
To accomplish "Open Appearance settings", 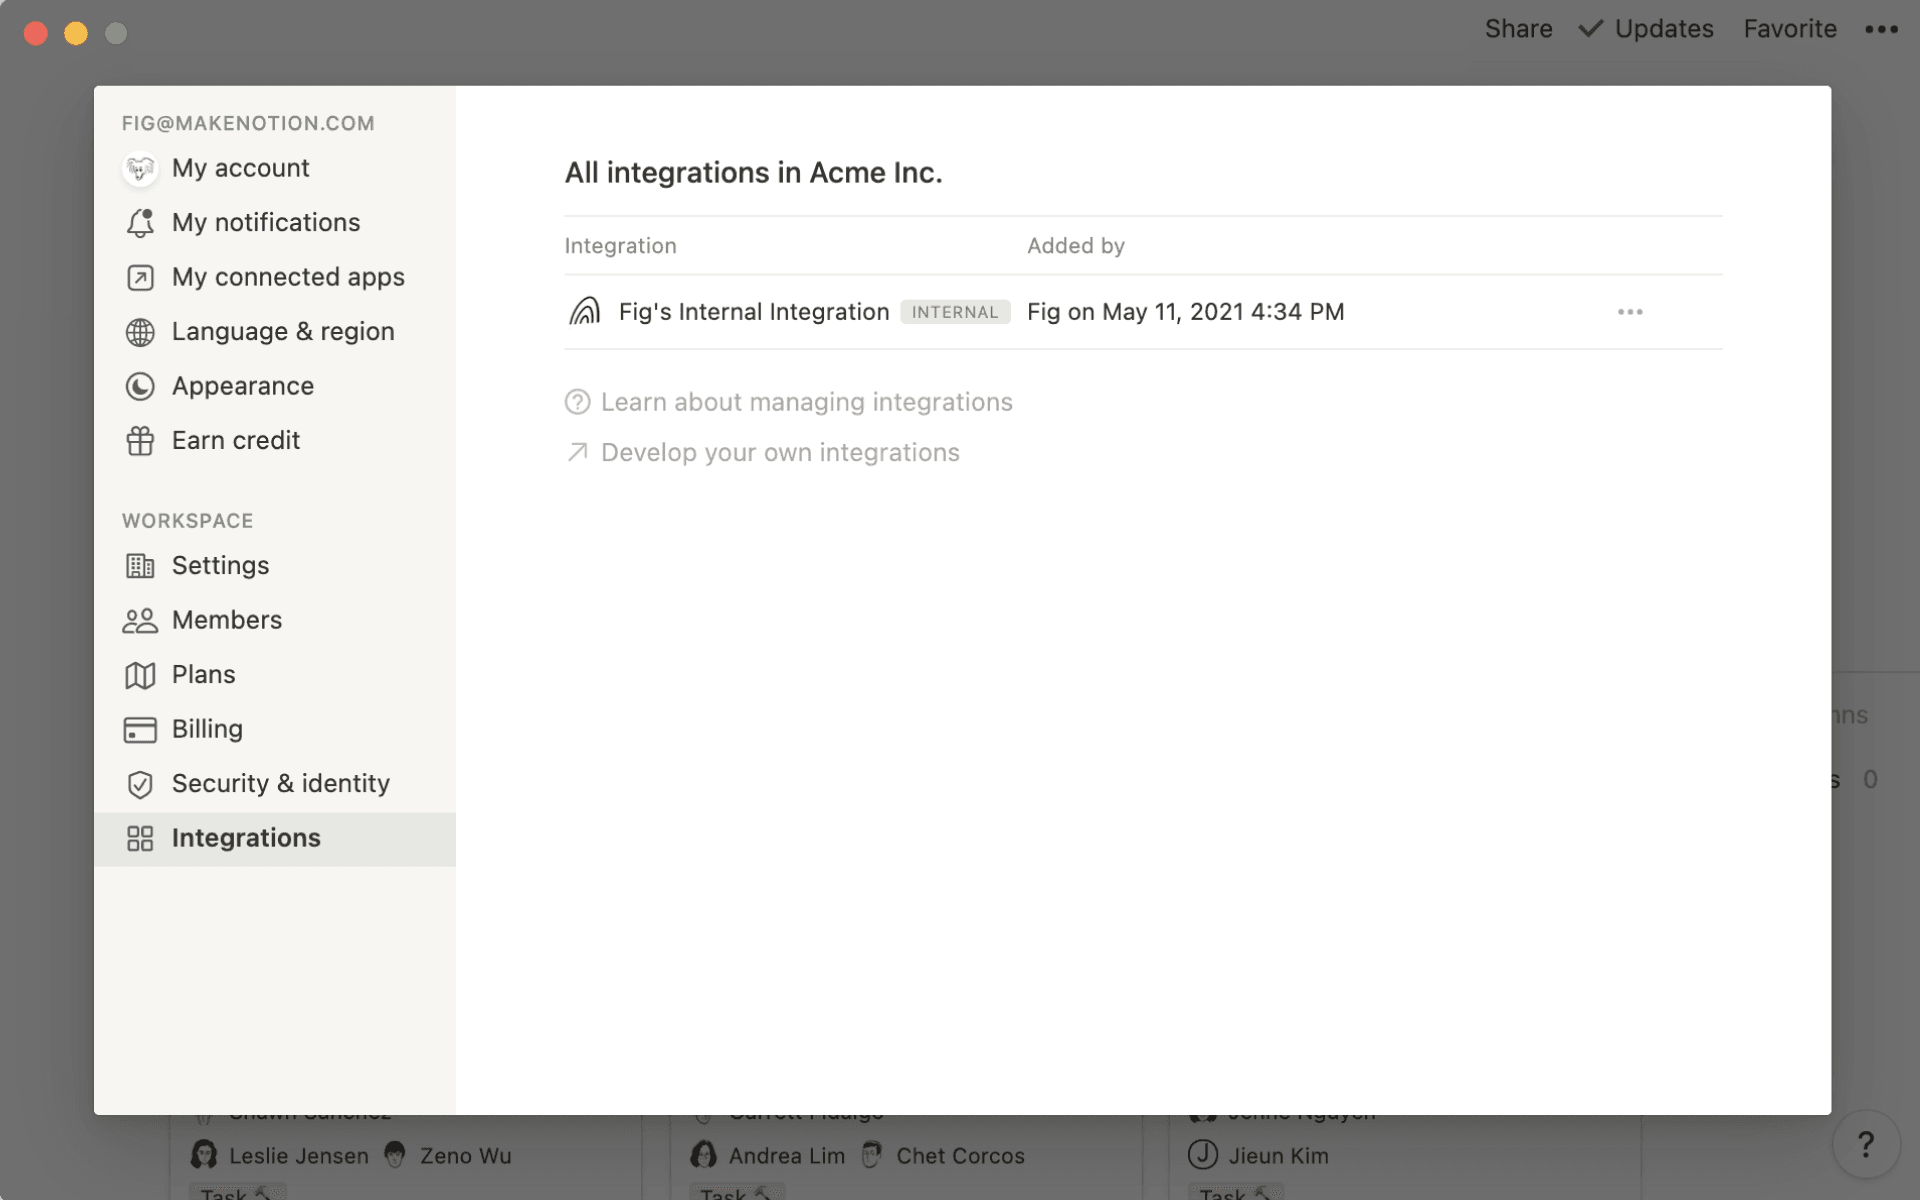I will click(243, 386).
